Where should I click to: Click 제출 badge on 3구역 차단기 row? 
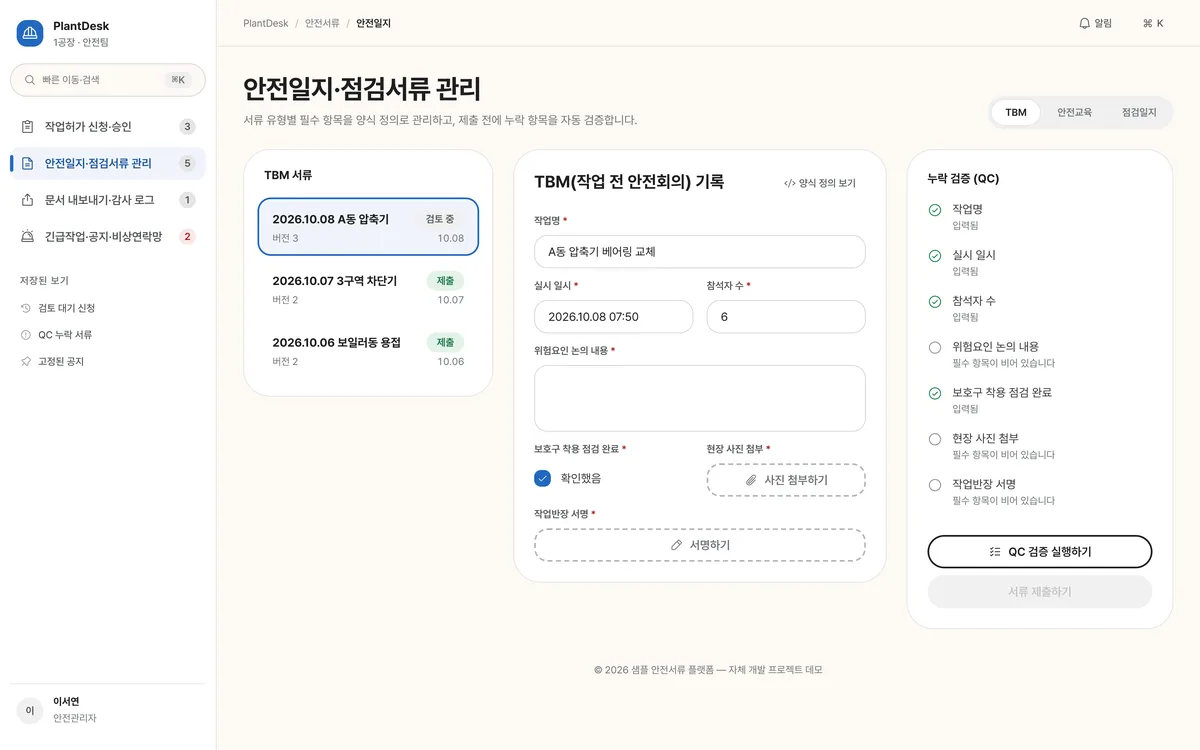click(445, 281)
